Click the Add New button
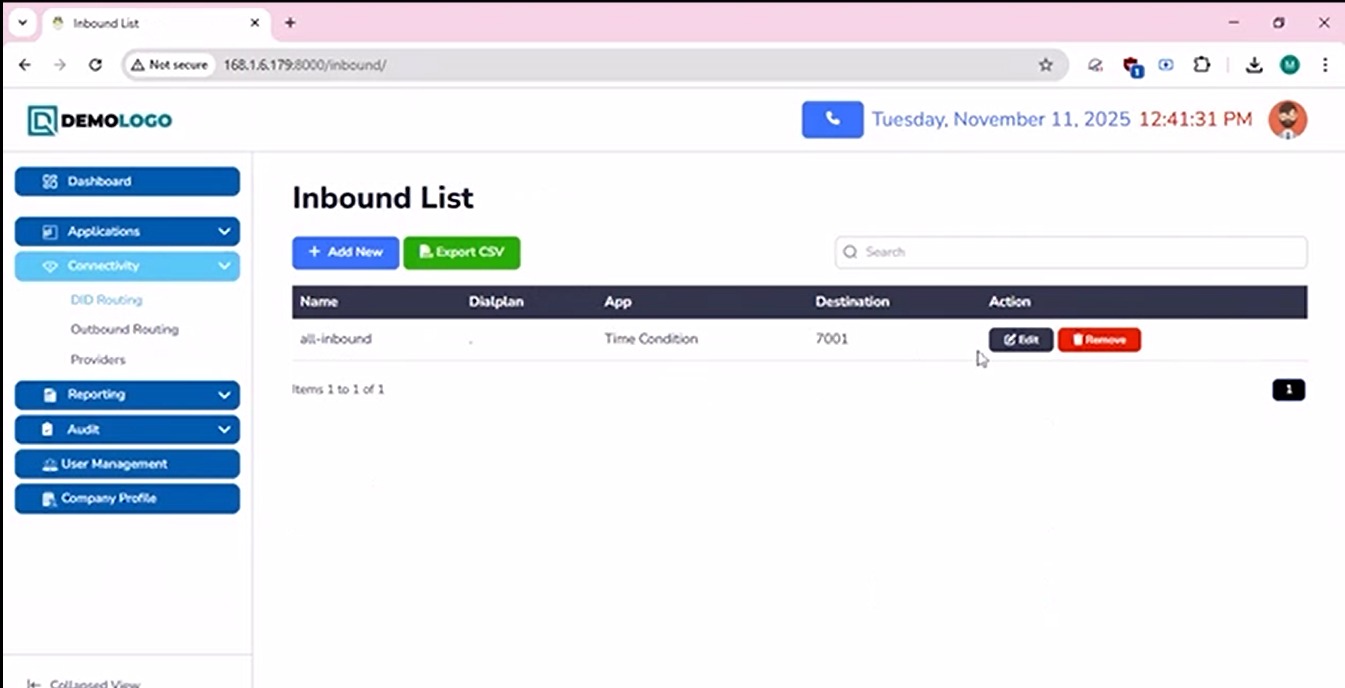This screenshot has width=1345, height=688. click(x=345, y=252)
